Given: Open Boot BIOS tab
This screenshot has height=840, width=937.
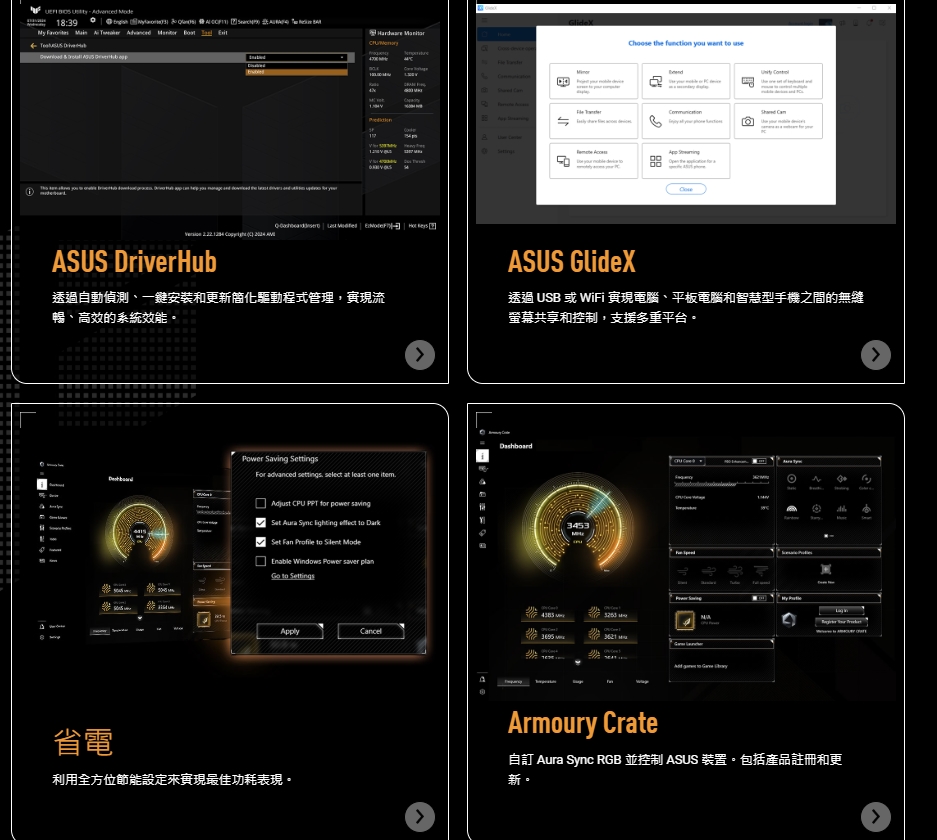Looking at the screenshot, I should (189, 33).
